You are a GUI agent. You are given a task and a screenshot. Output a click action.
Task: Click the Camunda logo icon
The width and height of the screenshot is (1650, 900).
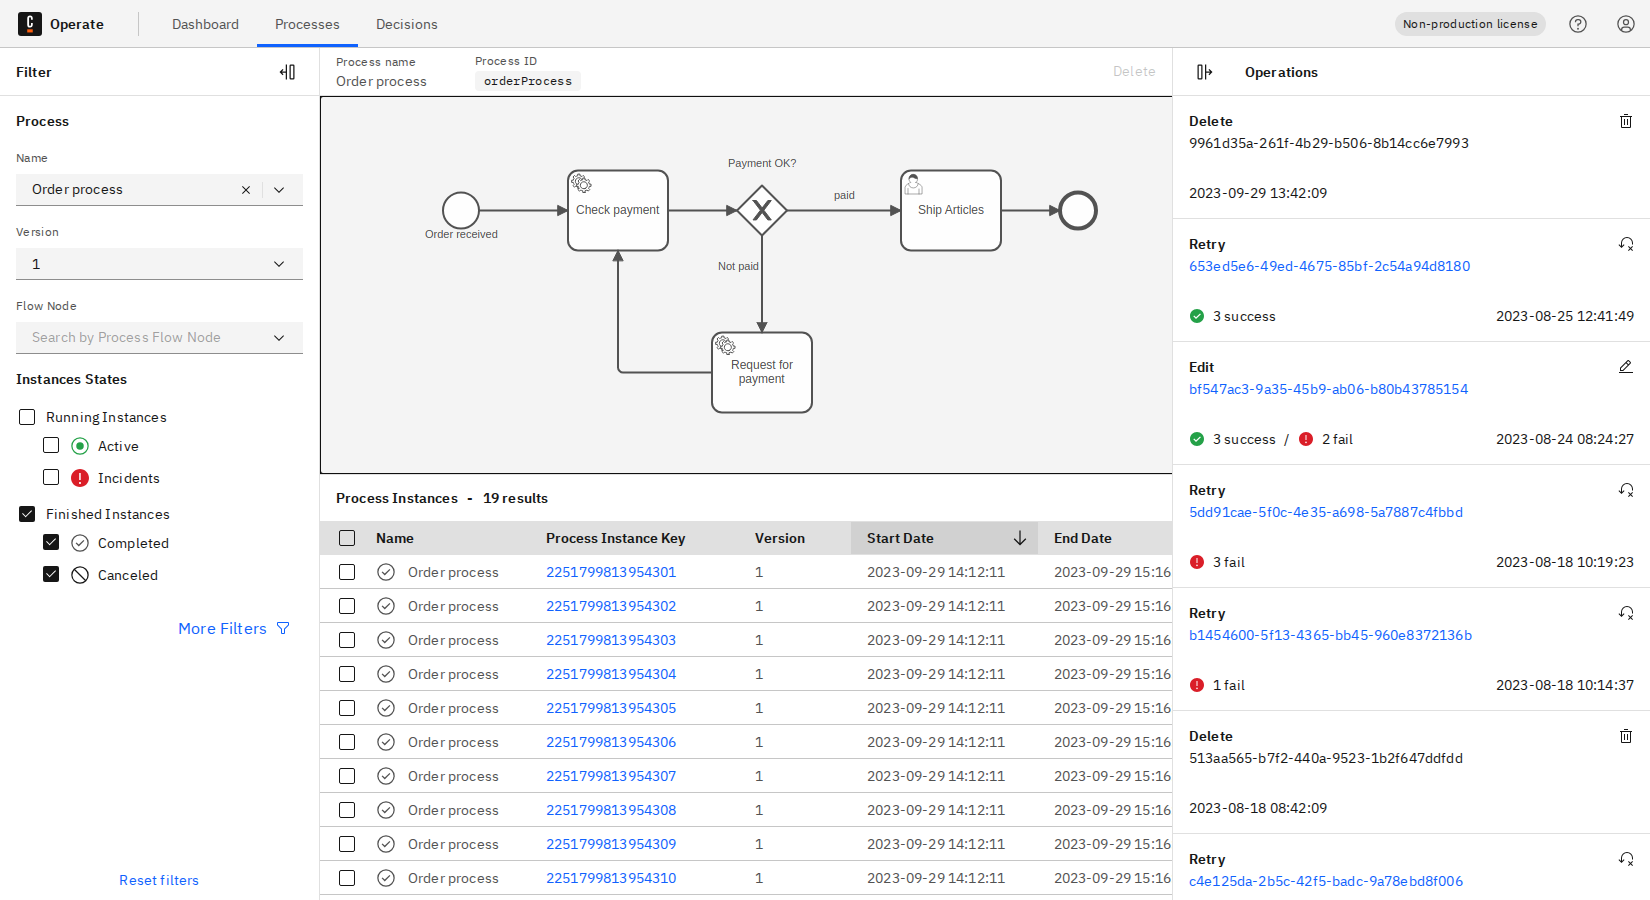[x=30, y=24]
